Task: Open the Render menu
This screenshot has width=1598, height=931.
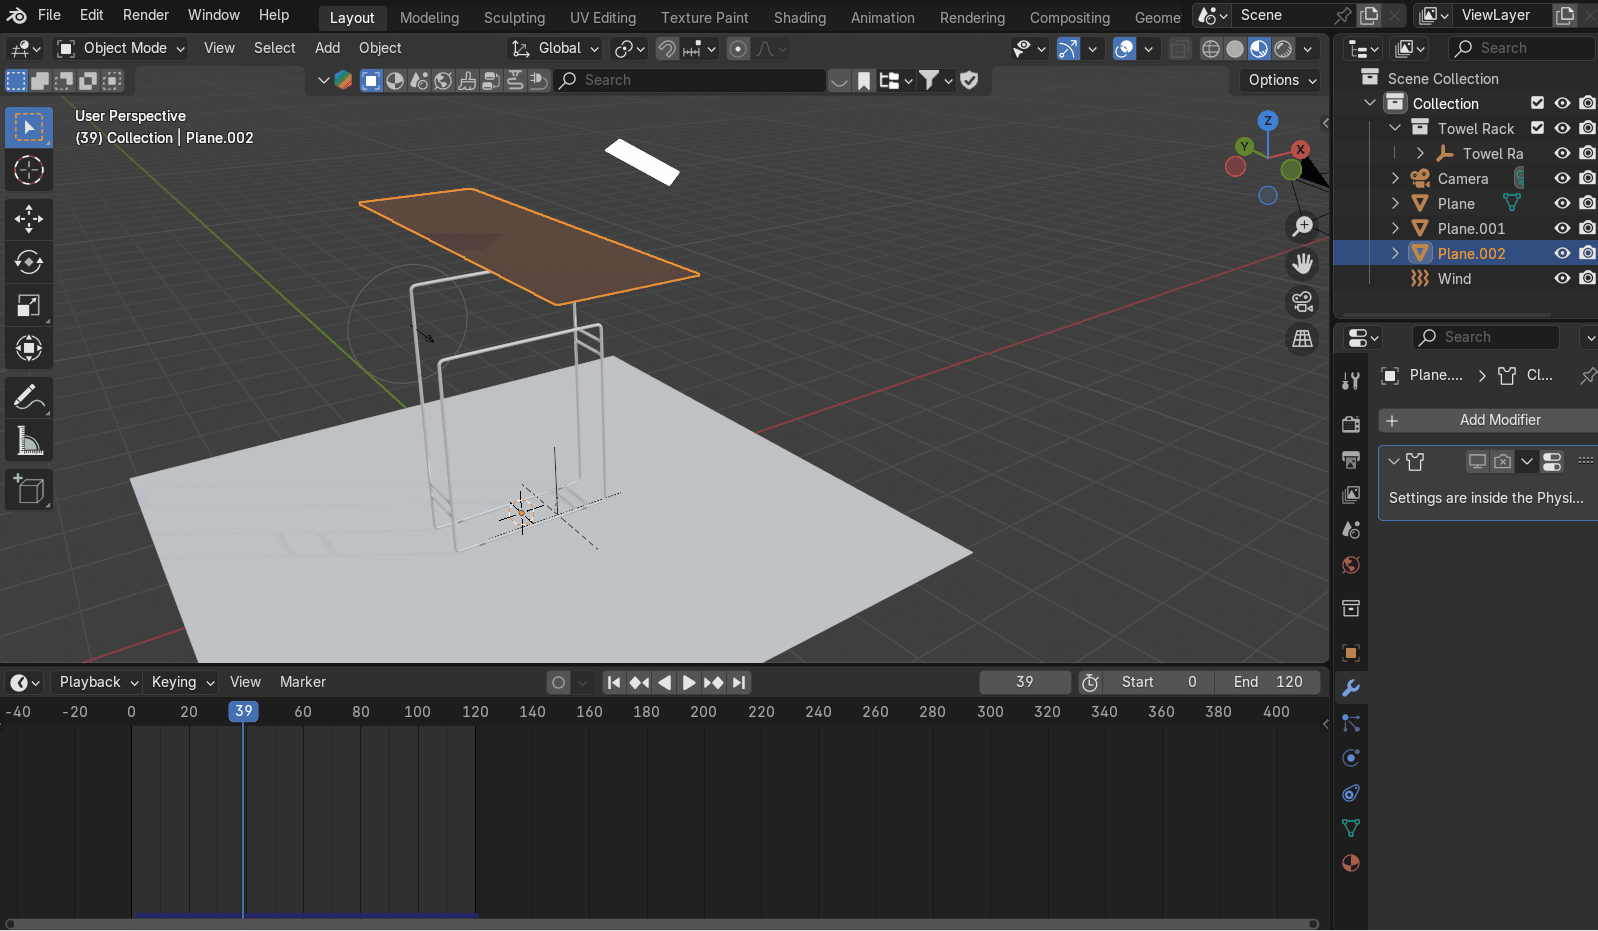Action: [x=146, y=15]
